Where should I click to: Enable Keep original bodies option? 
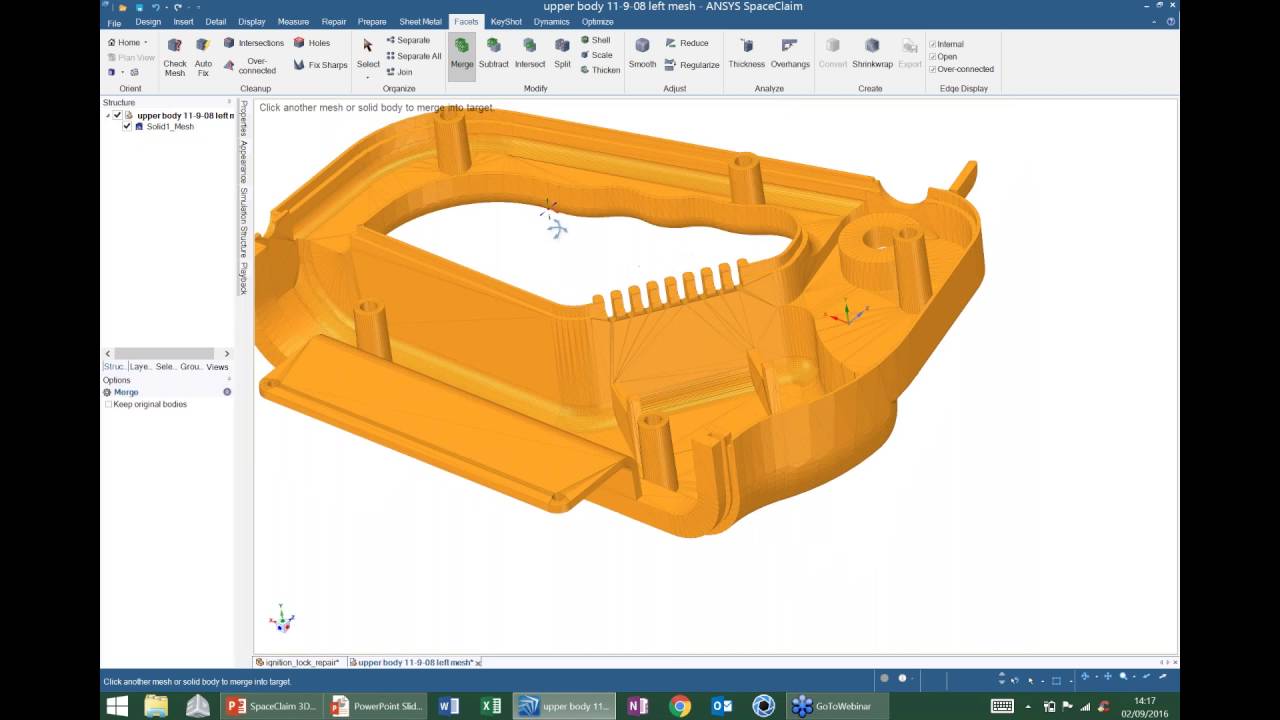coord(108,404)
